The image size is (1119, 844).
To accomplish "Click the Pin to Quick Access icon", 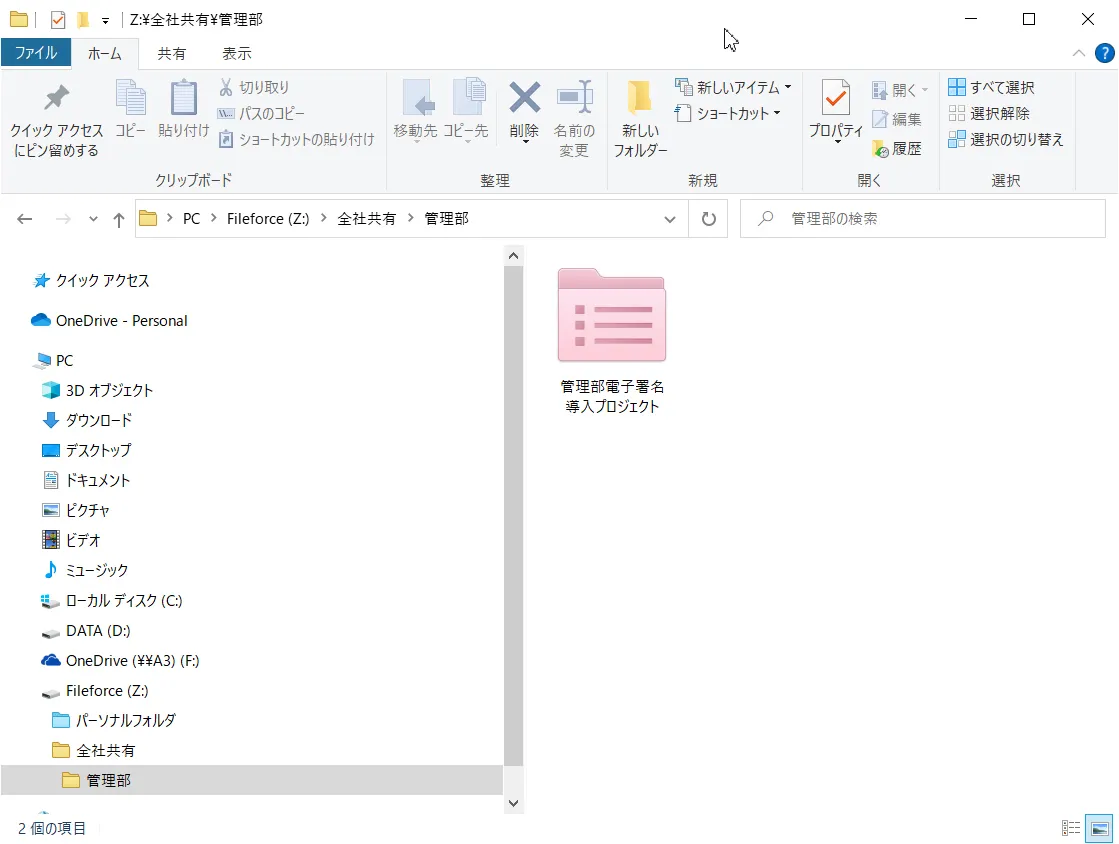I will click(57, 98).
